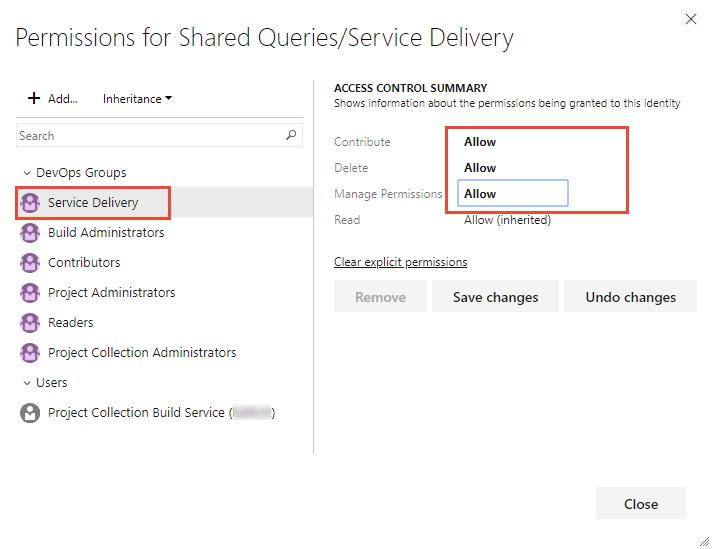This screenshot has height=549, width=712.
Task: Click the plus Add icon
Action: click(x=34, y=98)
